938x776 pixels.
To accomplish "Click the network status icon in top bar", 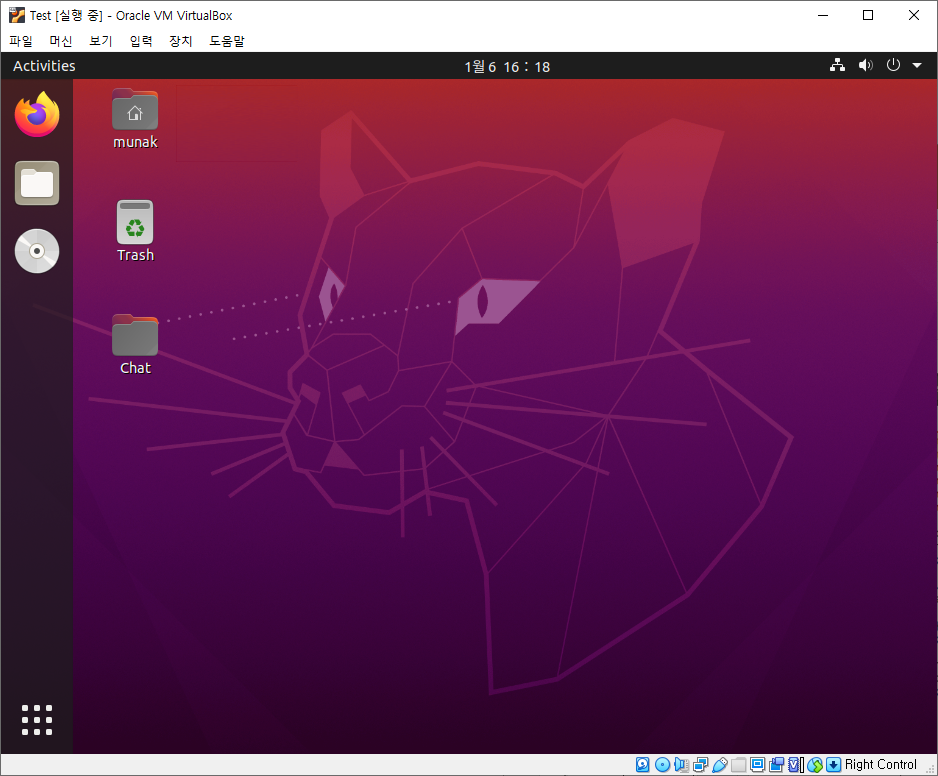I will coord(838,65).
